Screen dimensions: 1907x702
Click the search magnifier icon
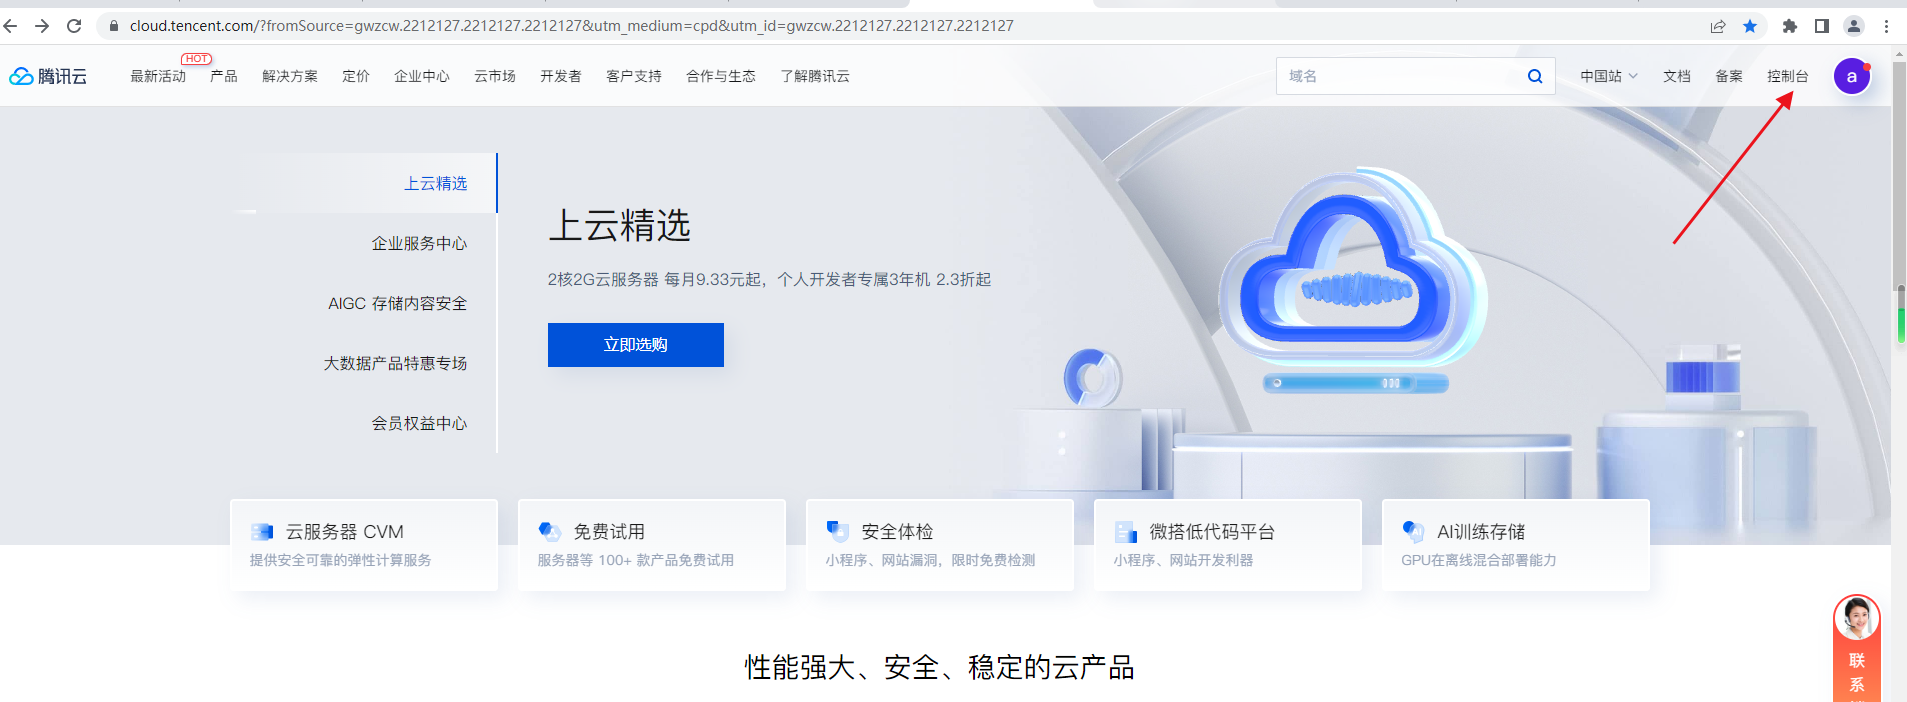(x=1535, y=76)
